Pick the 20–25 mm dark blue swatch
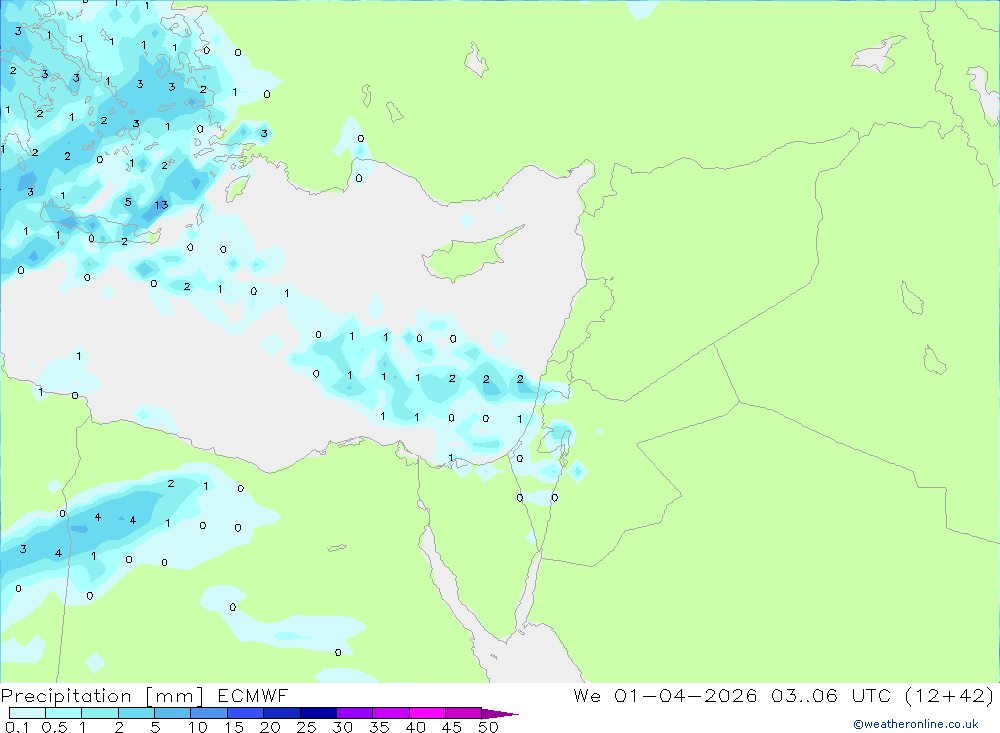The width and height of the screenshot is (1000, 733). pos(282,713)
